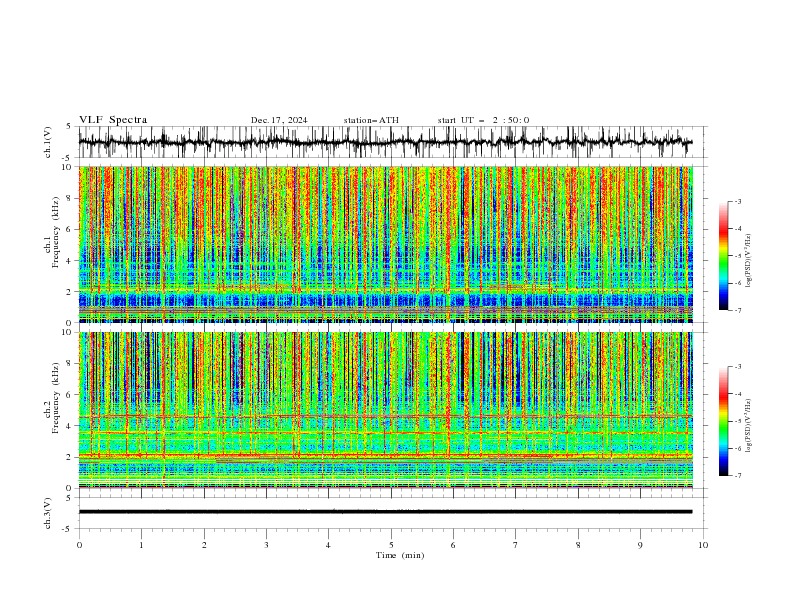
Task: Click the ch.3 voltage waveform trace
Action: pos(386,512)
